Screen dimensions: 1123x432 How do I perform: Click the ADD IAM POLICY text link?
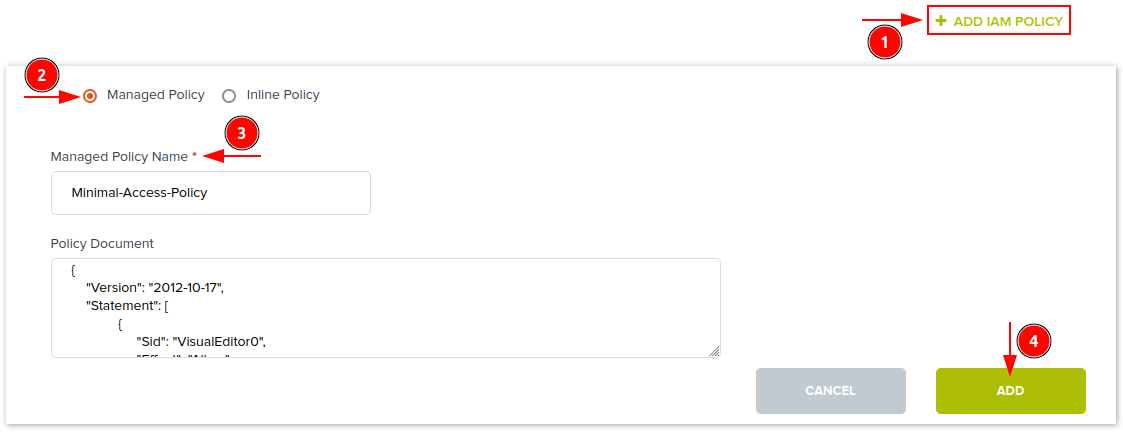(x=1007, y=21)
